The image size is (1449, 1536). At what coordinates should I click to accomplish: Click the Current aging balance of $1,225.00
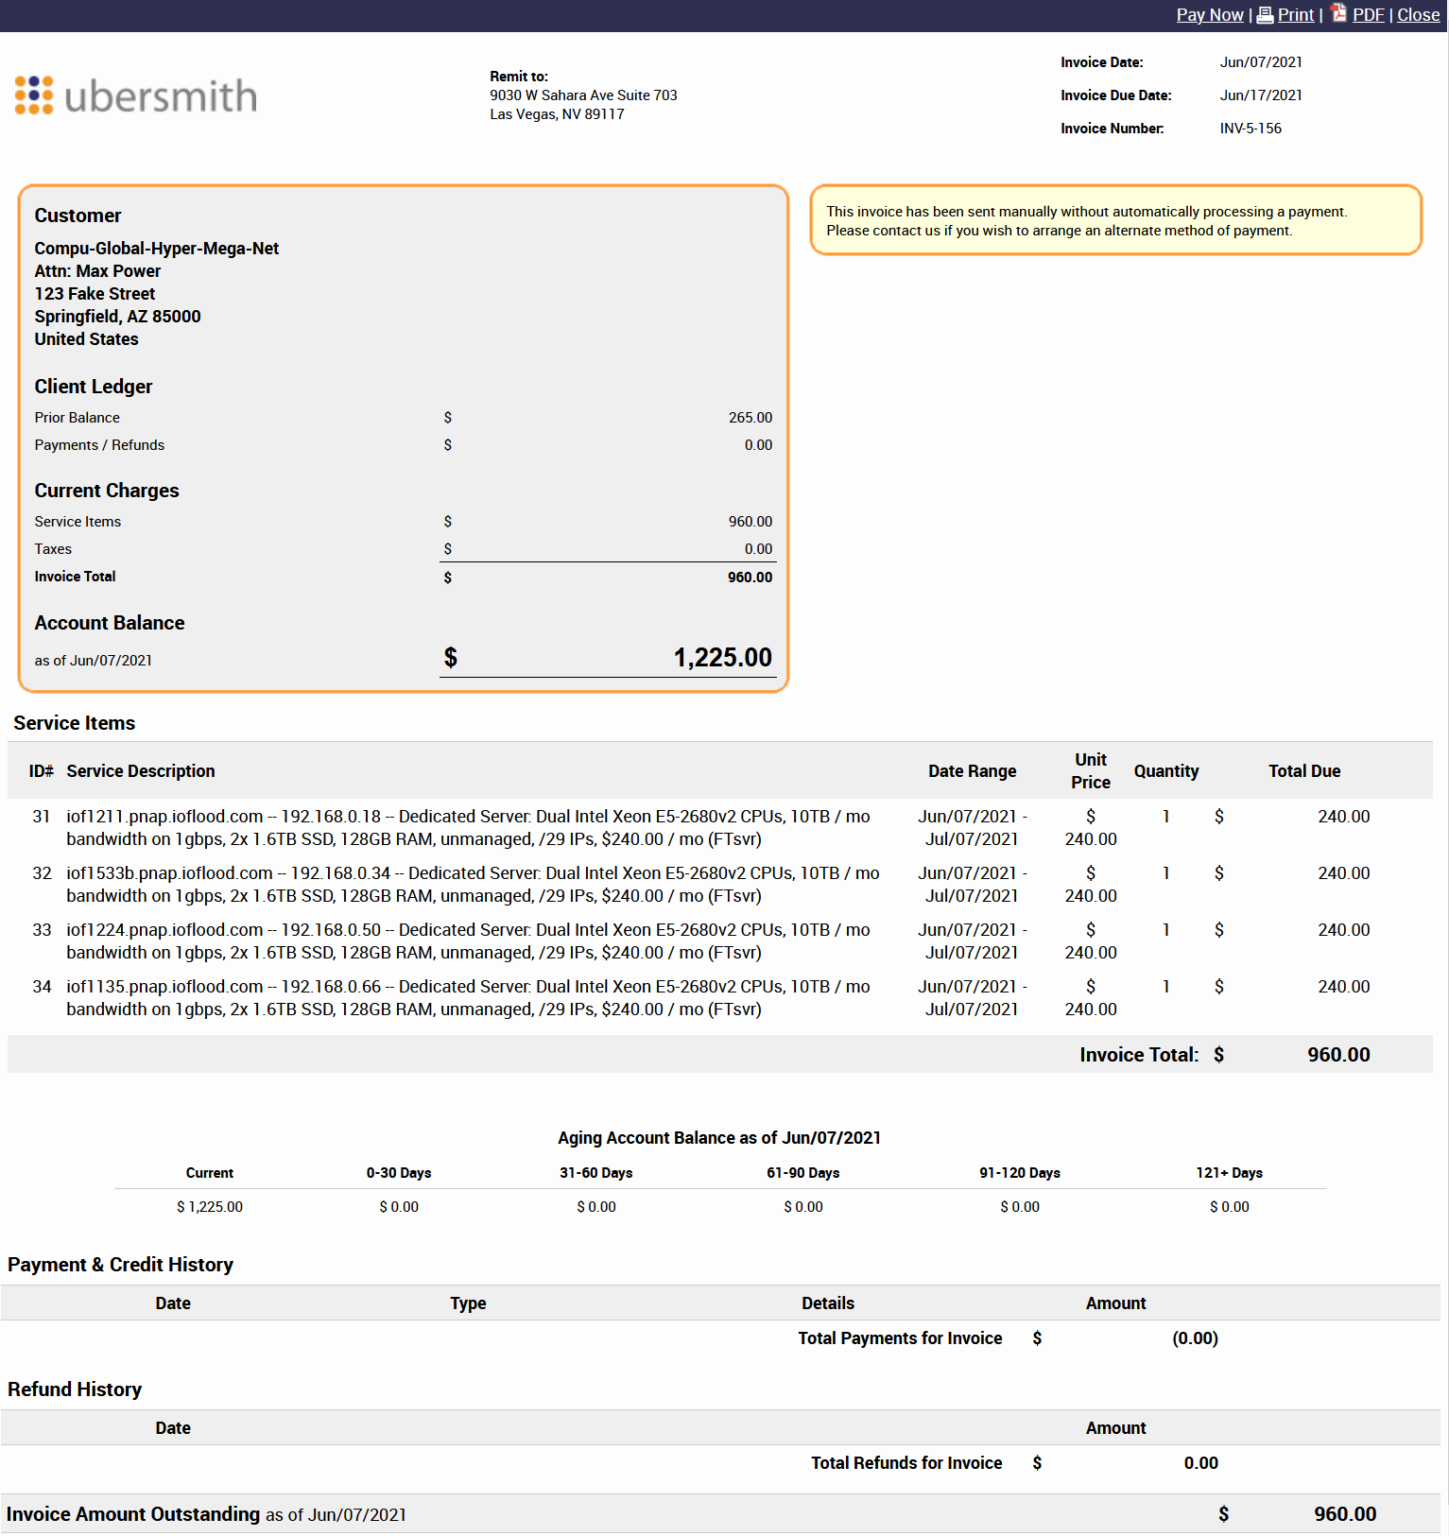click(x=209, y=1207)
